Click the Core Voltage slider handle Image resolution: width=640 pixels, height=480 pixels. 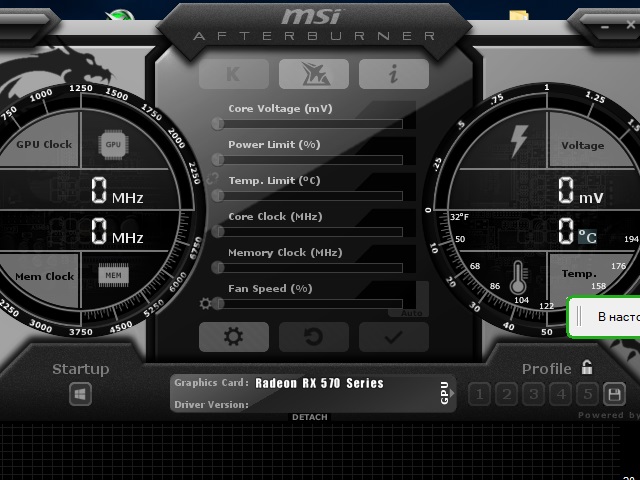tap(218, 123)
